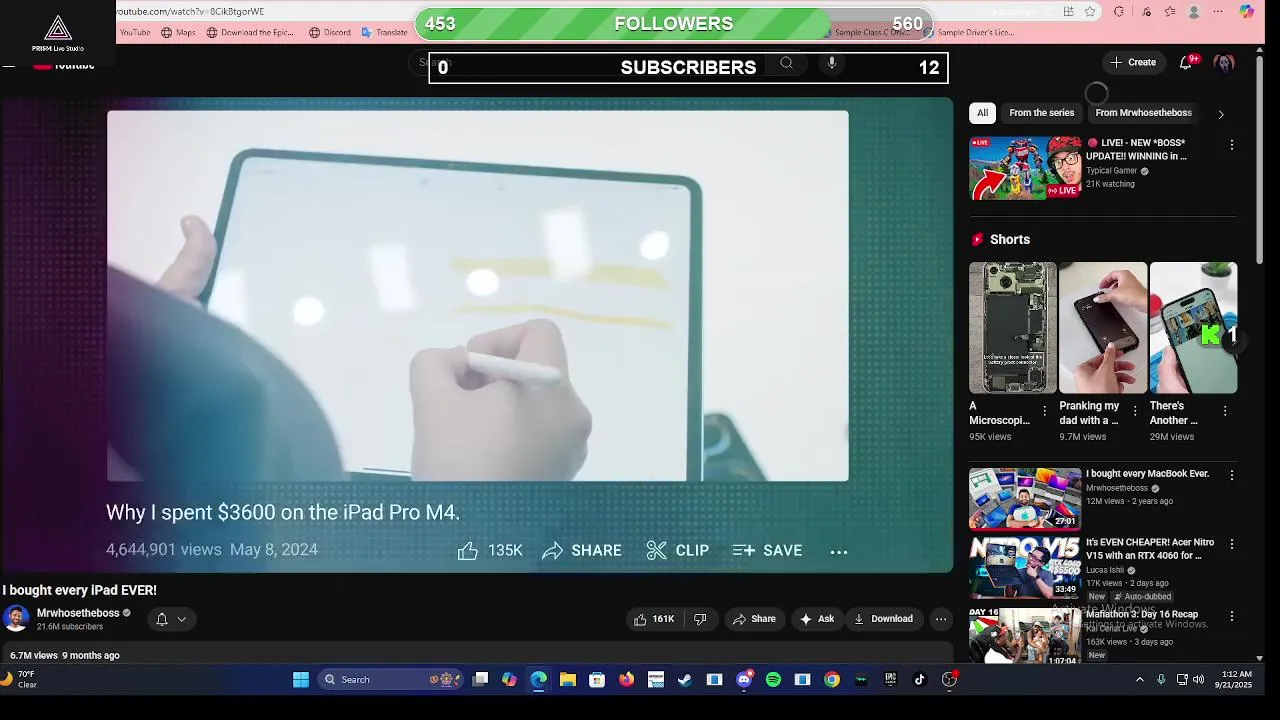Open the Sample Driver's Lice... bookmark

968,32
